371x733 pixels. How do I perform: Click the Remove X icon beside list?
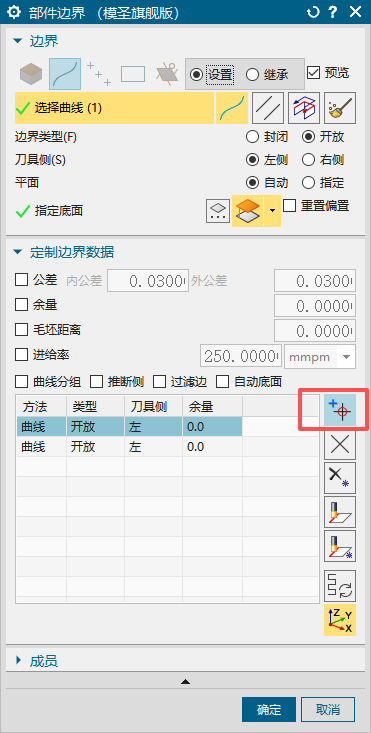[340, 444]
